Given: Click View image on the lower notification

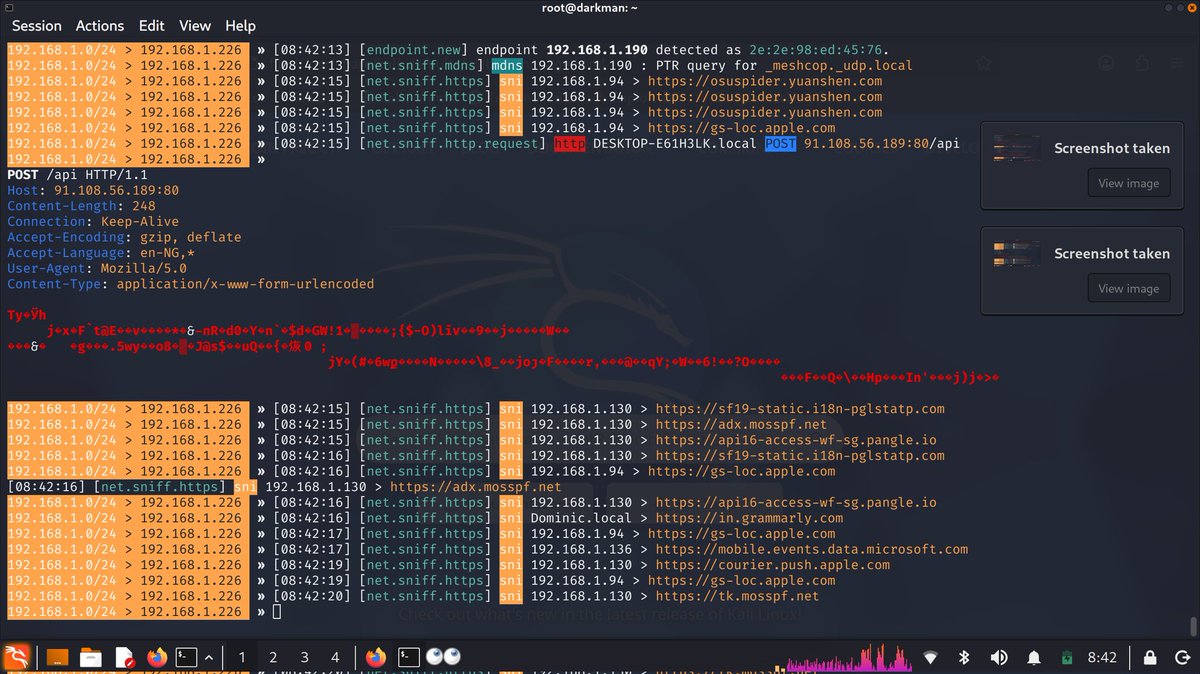Looking at the screenshot, I should coord(1129,289).
